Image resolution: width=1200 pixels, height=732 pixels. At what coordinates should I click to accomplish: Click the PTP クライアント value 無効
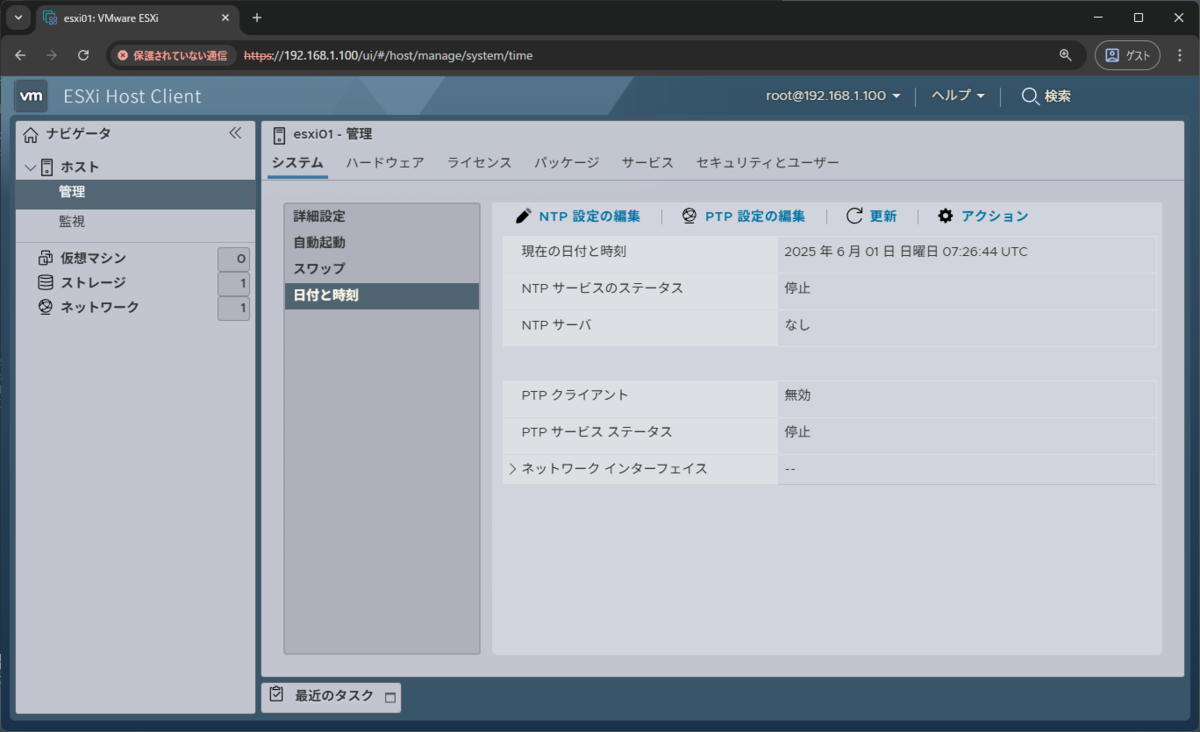click(x=797, y=395)
